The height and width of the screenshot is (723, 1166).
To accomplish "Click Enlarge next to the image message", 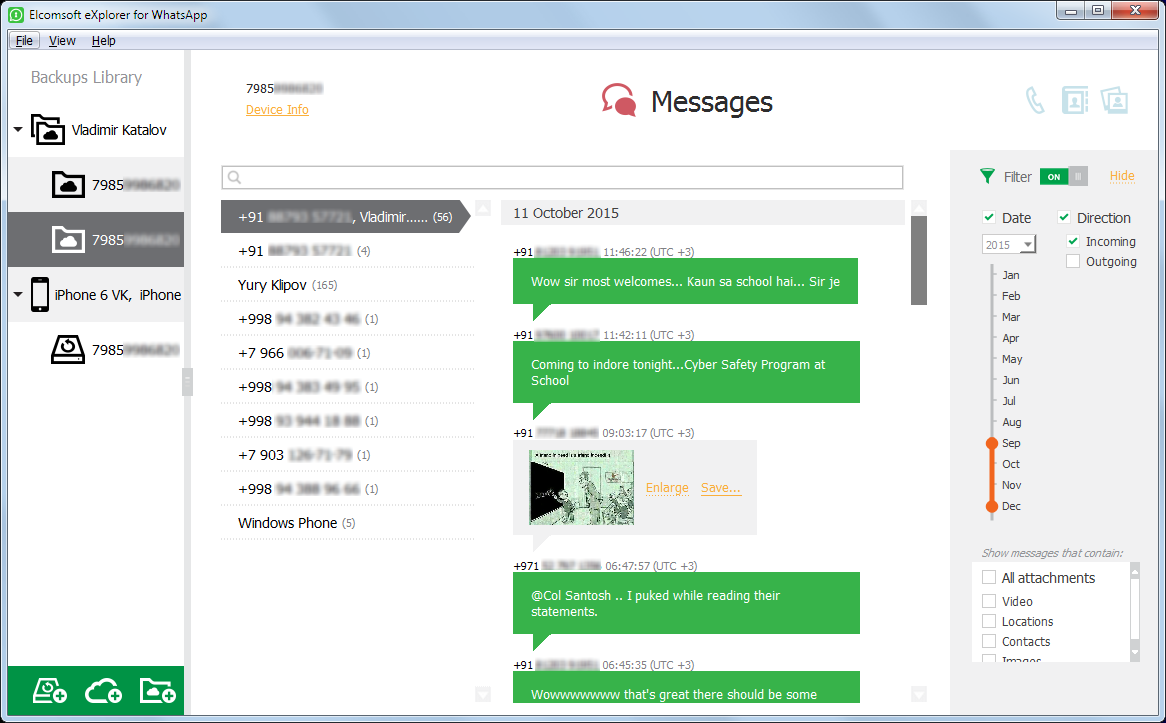I will [667, 488].
